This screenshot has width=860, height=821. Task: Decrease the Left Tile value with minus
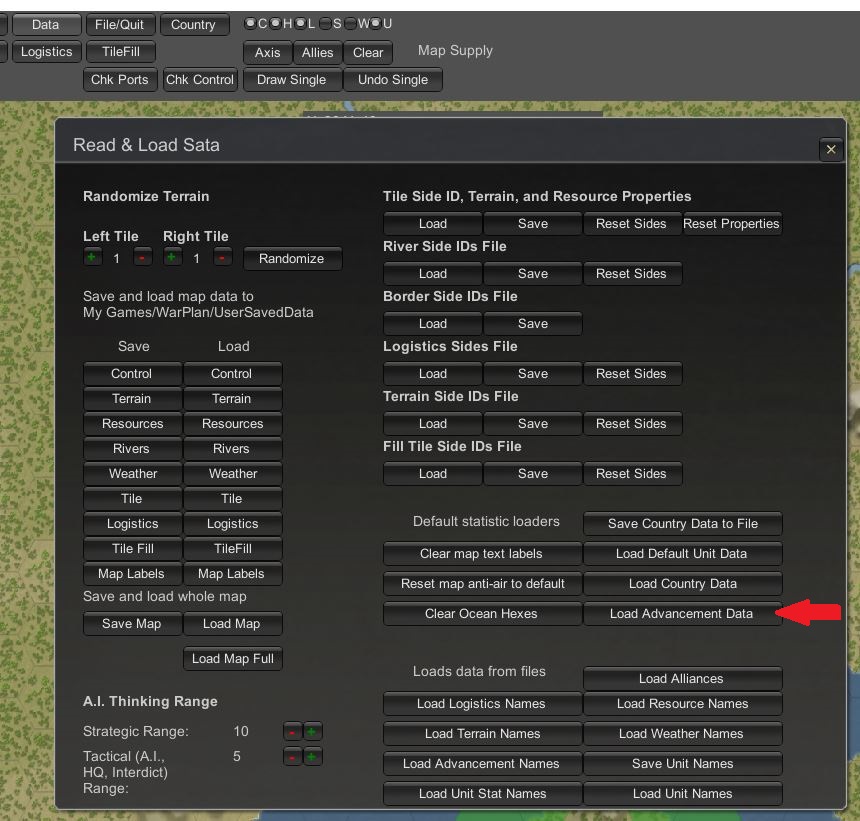(143, 258)
